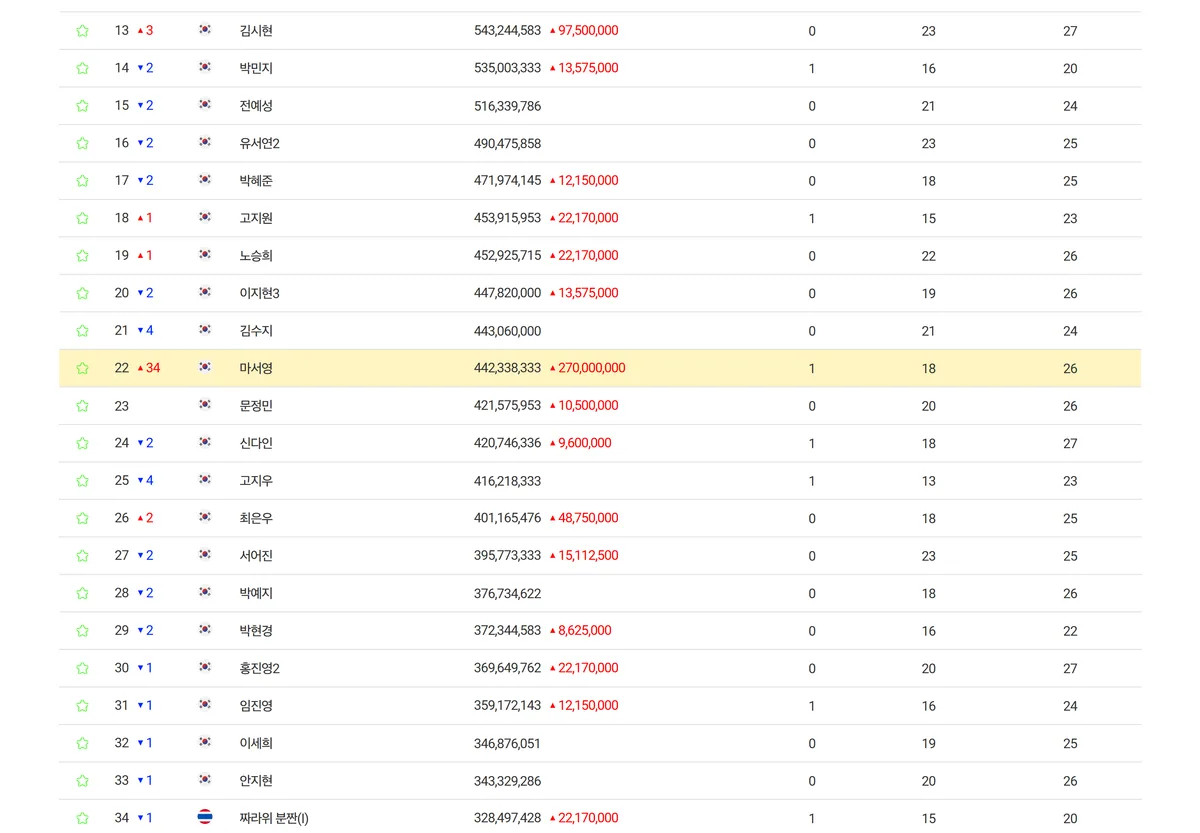Select prize total 416,218,333
The height and width of the screenshot is (833, 1200).
(507, 481)
